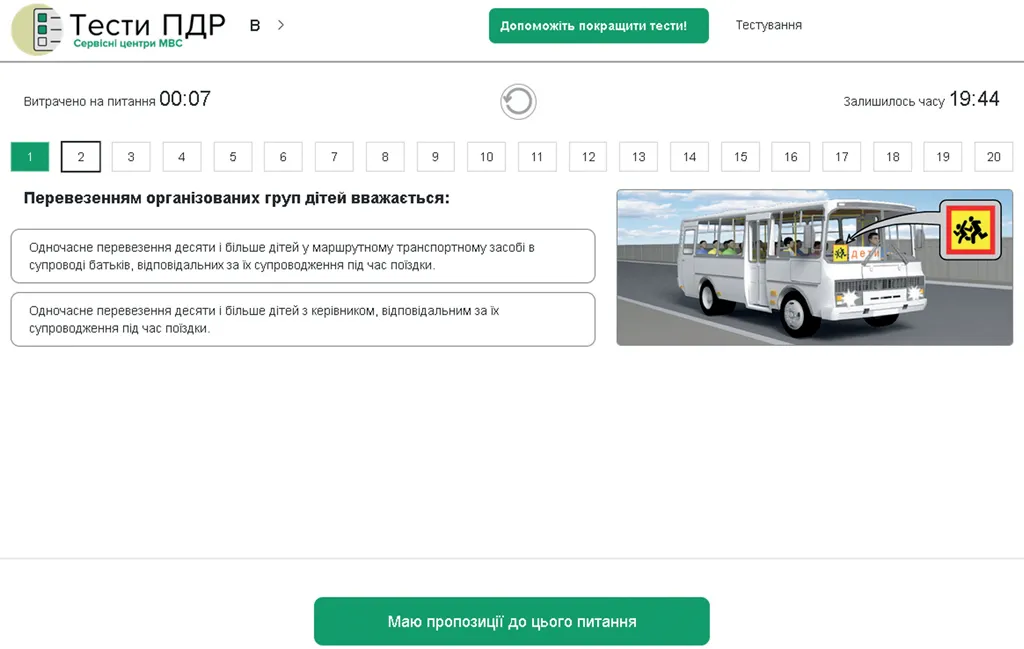This screenshot has height=649, width=1024.
Task: Switch to question 8
Action: click(385, 157)
